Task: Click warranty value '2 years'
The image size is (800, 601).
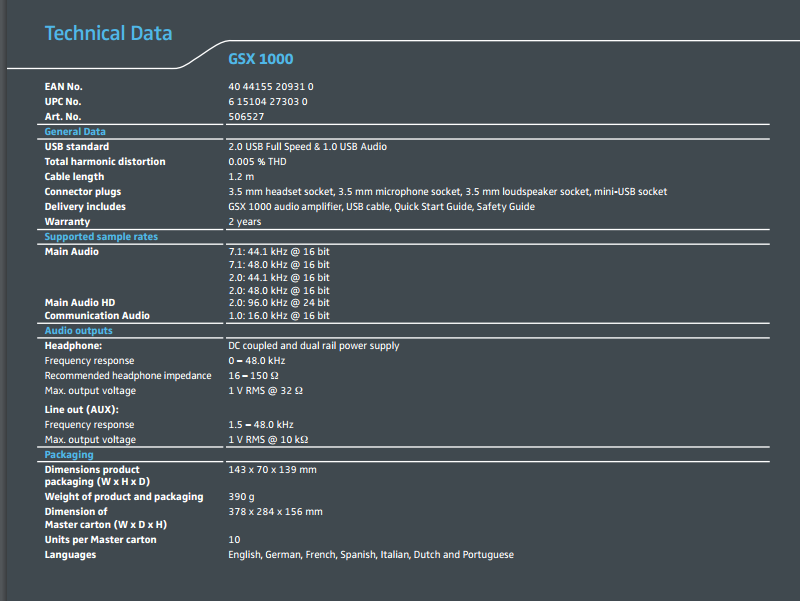Action: 244,221
